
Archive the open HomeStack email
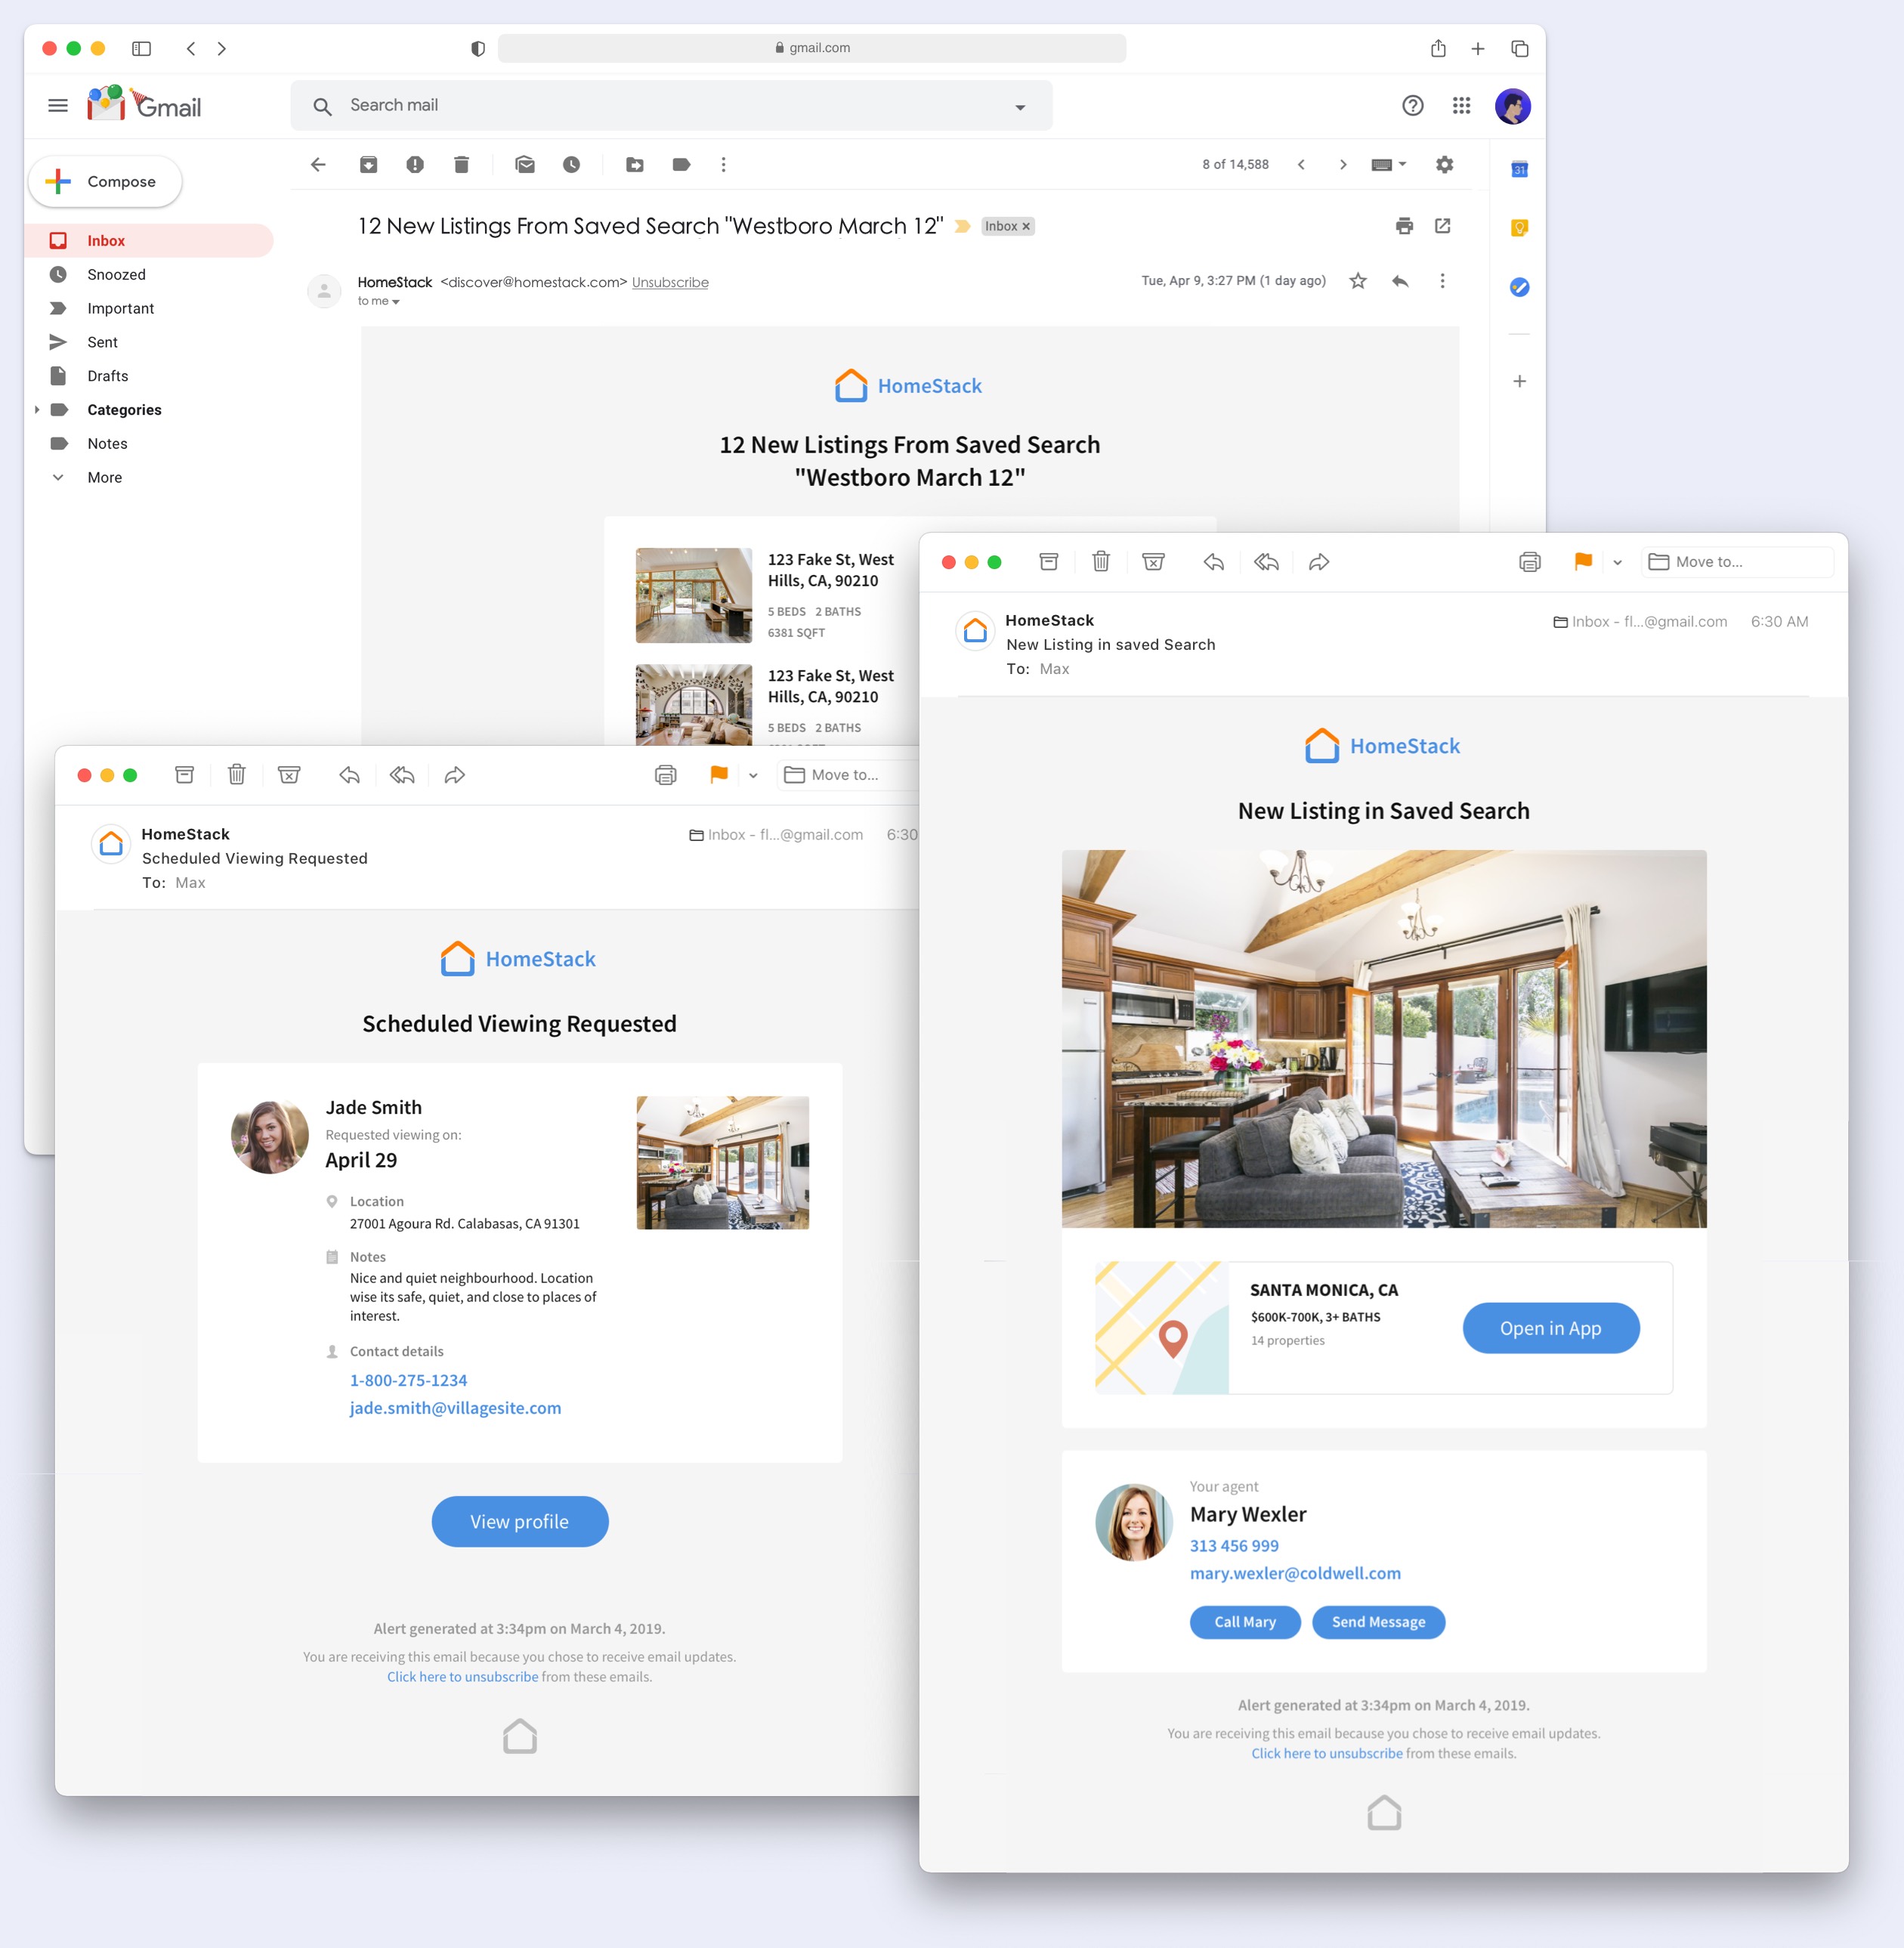coord(368,164)
